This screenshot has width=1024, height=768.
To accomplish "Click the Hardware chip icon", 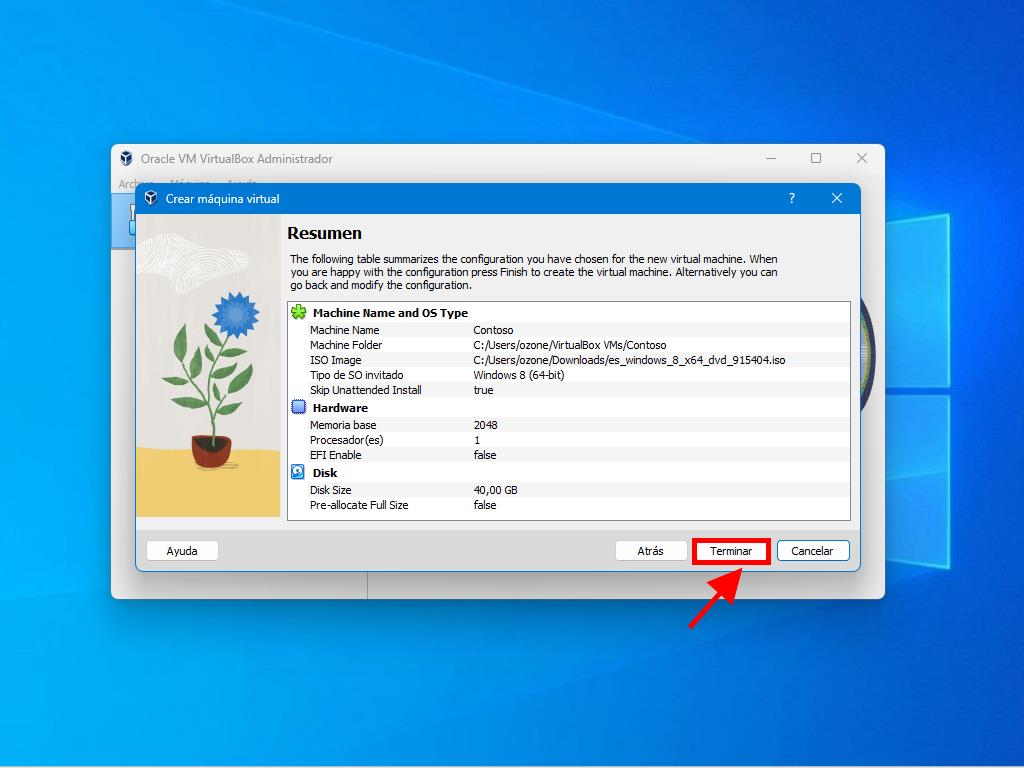I will [298, 407].
